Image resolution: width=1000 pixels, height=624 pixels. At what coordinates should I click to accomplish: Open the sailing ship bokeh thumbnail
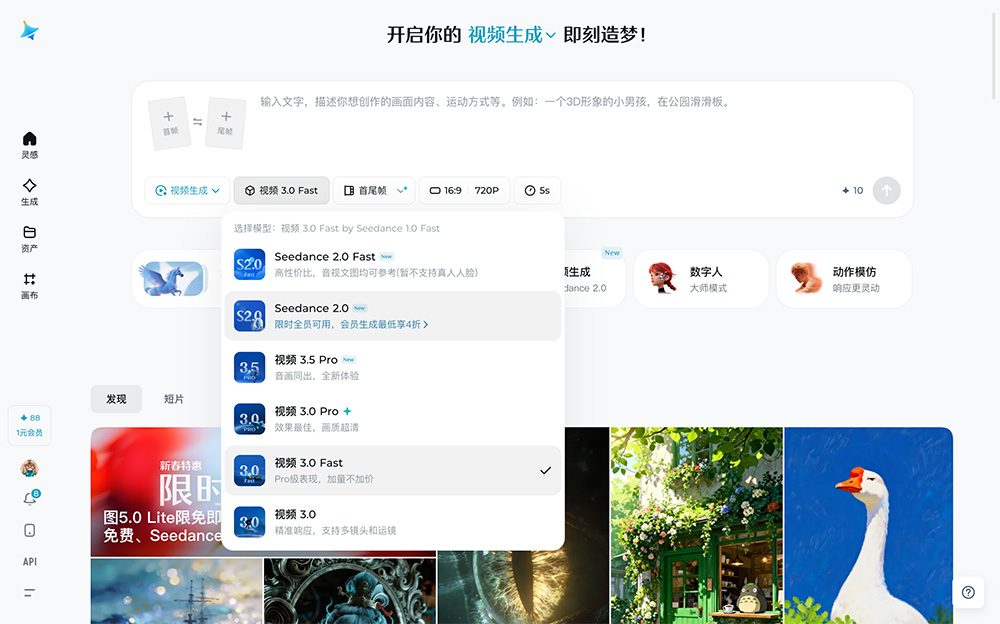click(177, 591)
